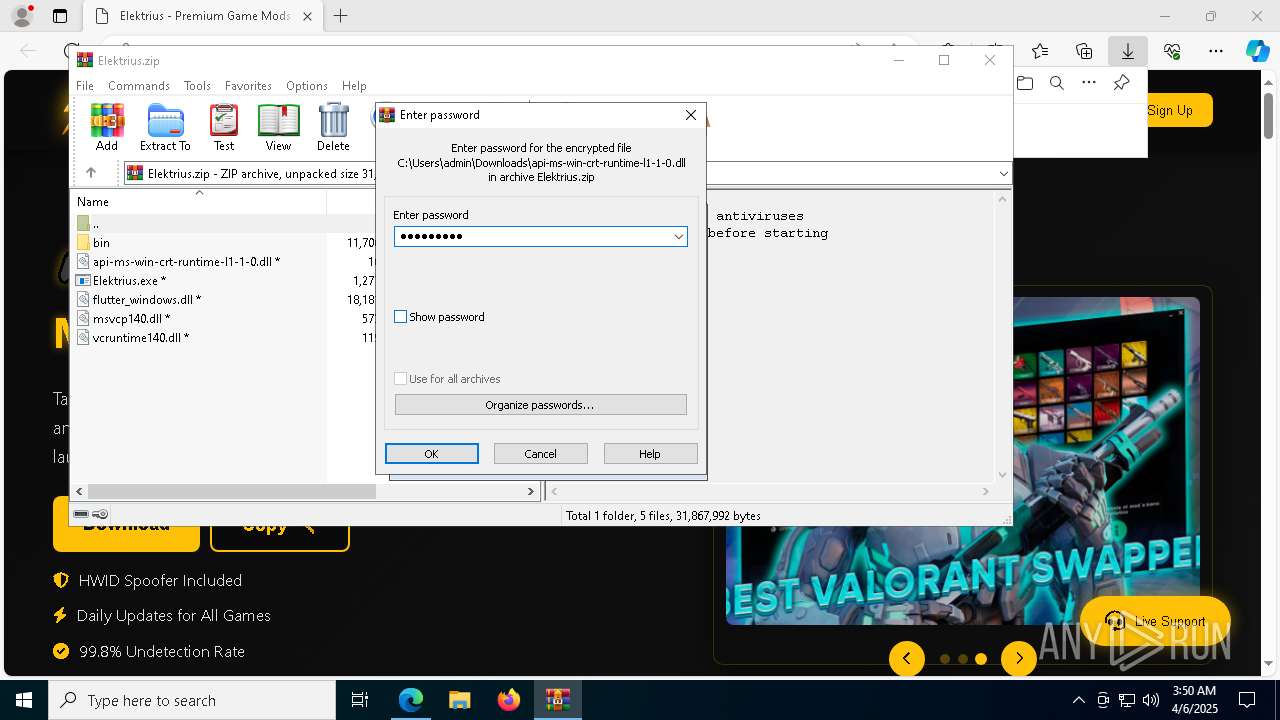1280x720 pixels.
Task: Cancel the password dialog
Action: [x=540, y=454]
